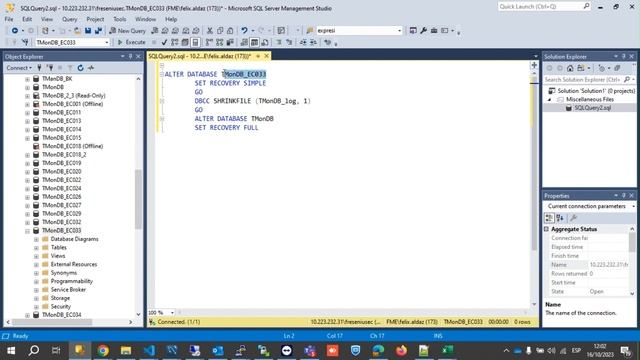Click the Database Engine Query icon
The image size is (640, 360).
pyautogui.click(x=155, y=31)
